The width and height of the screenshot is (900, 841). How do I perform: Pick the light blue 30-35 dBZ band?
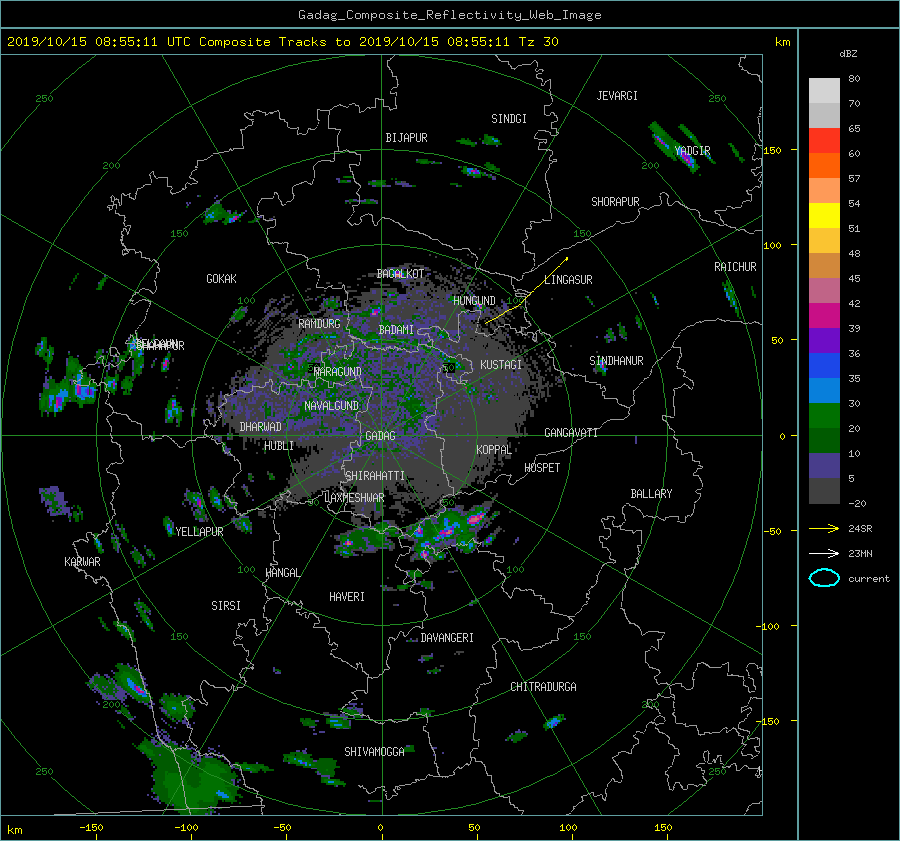pos(824,390)
